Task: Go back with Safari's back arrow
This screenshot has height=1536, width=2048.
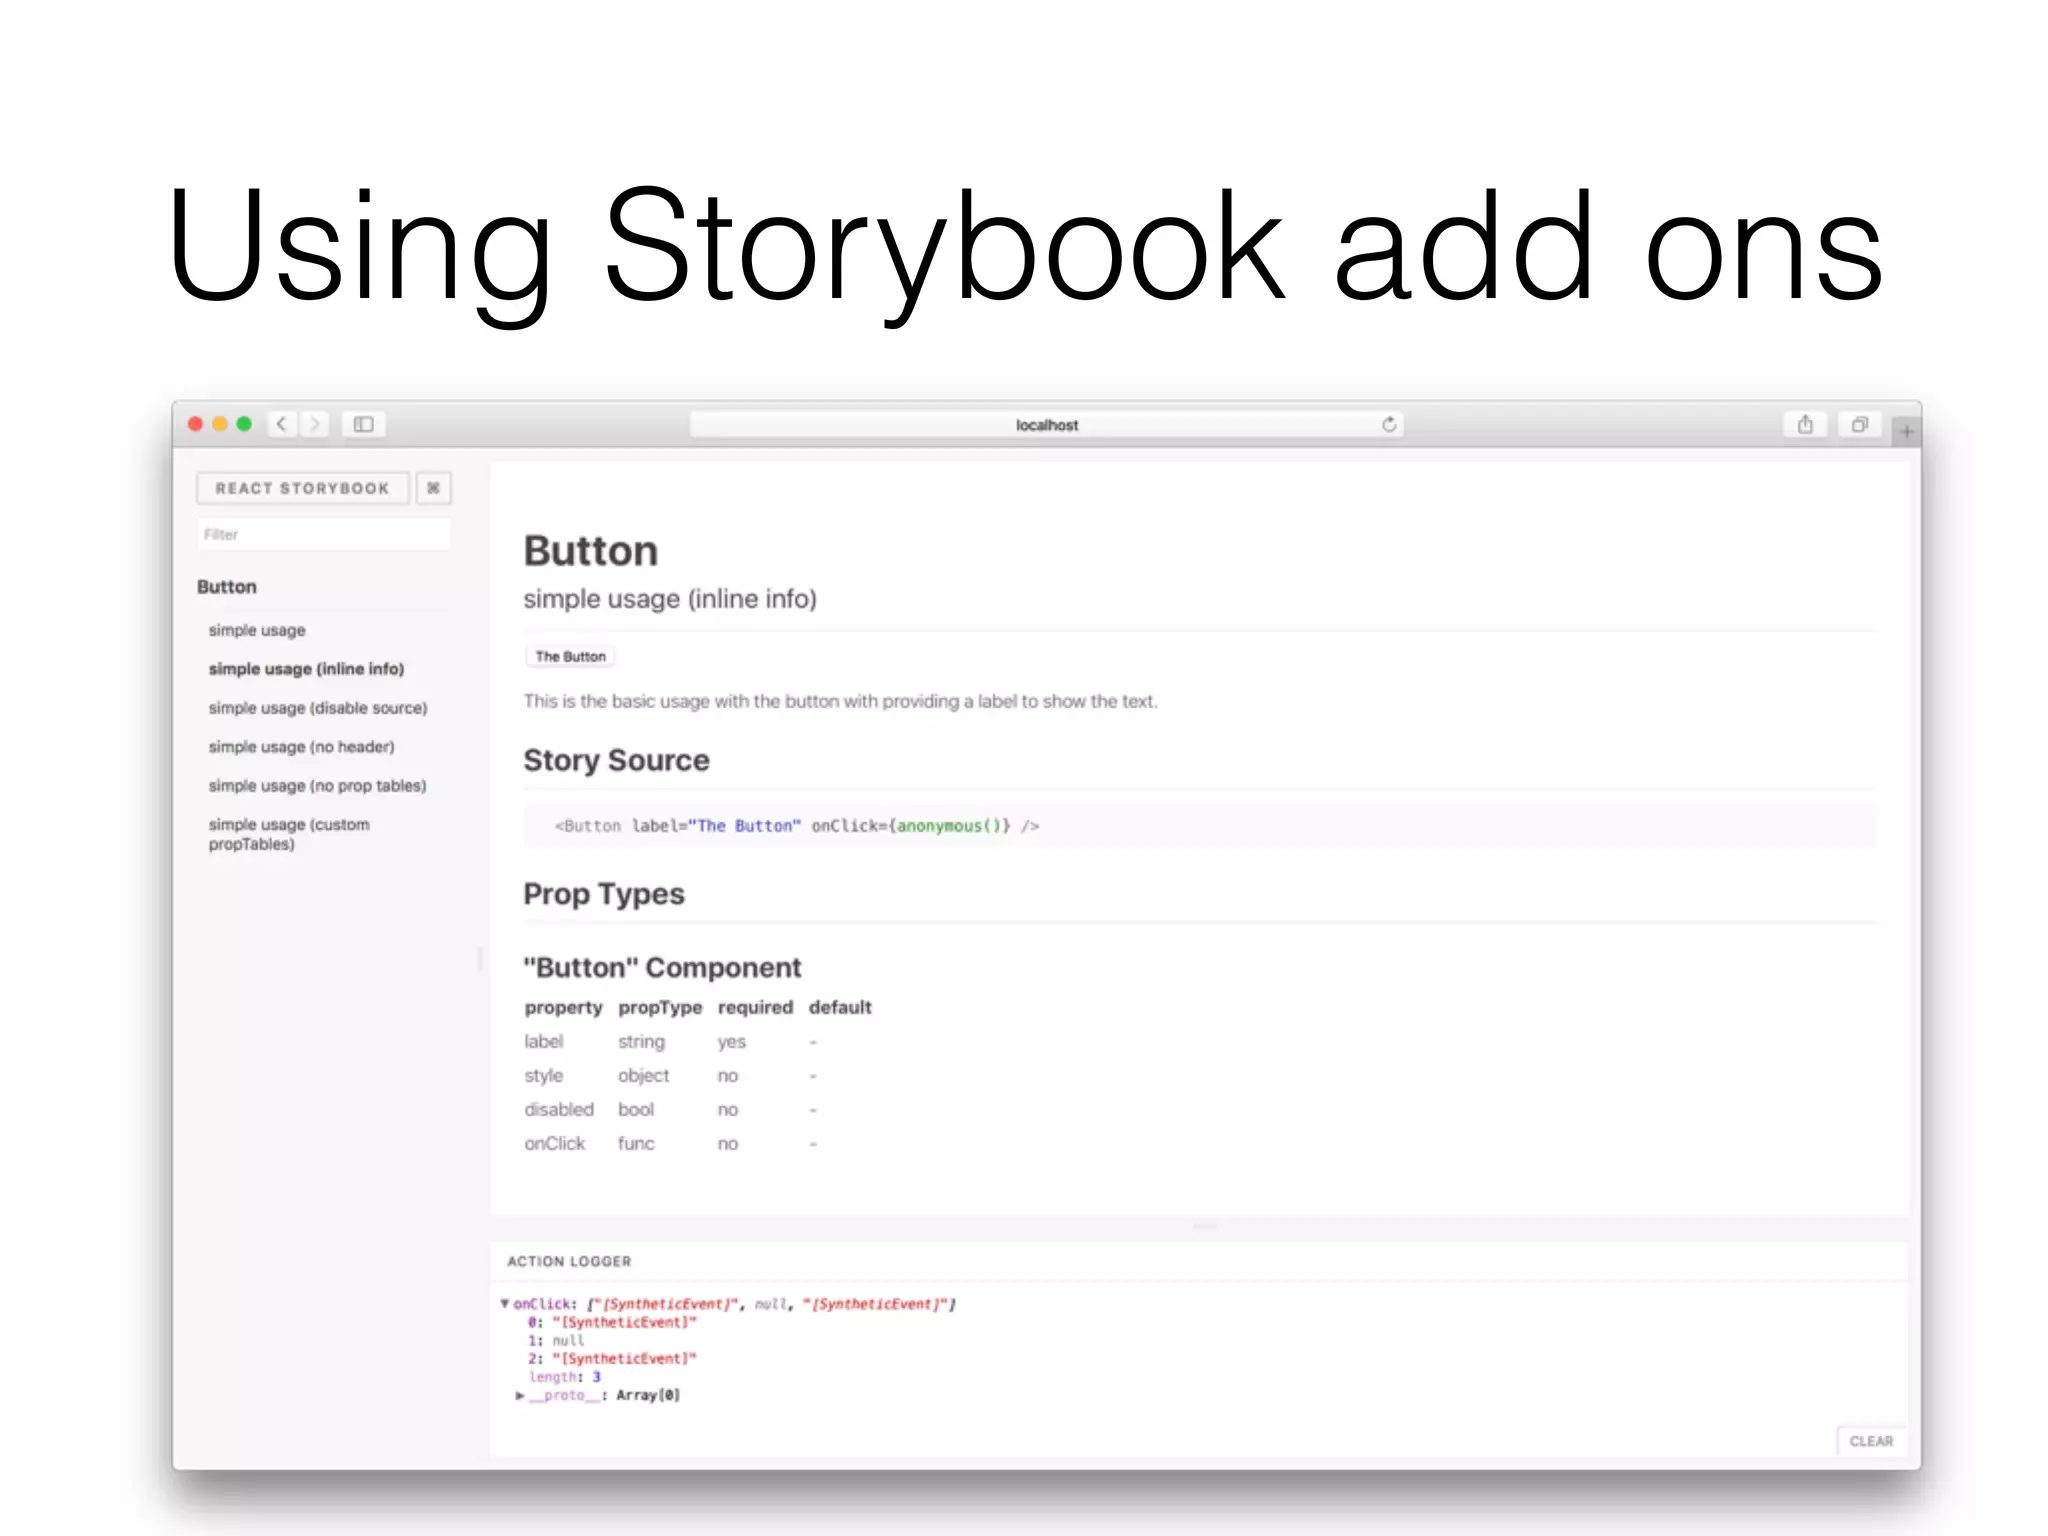Action: [x=282, y=424]
